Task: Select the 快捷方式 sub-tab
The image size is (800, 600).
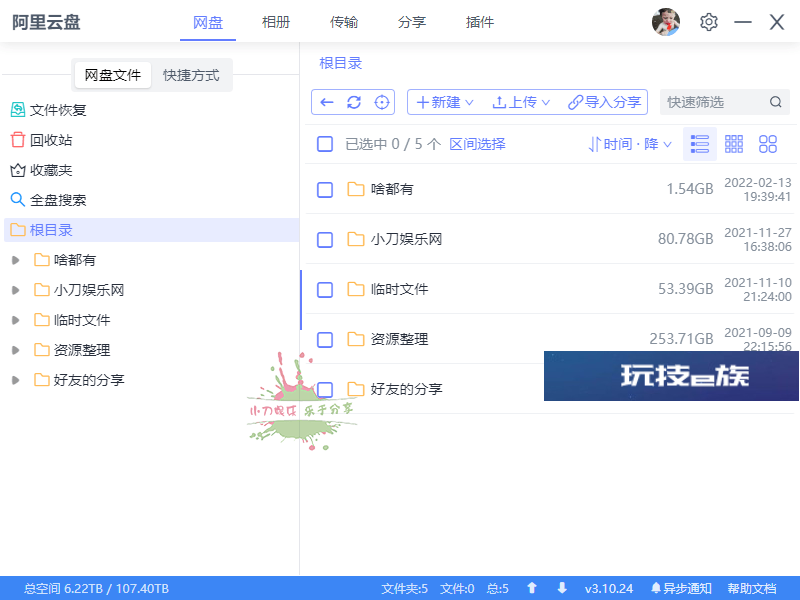Action: click(191, 75)
